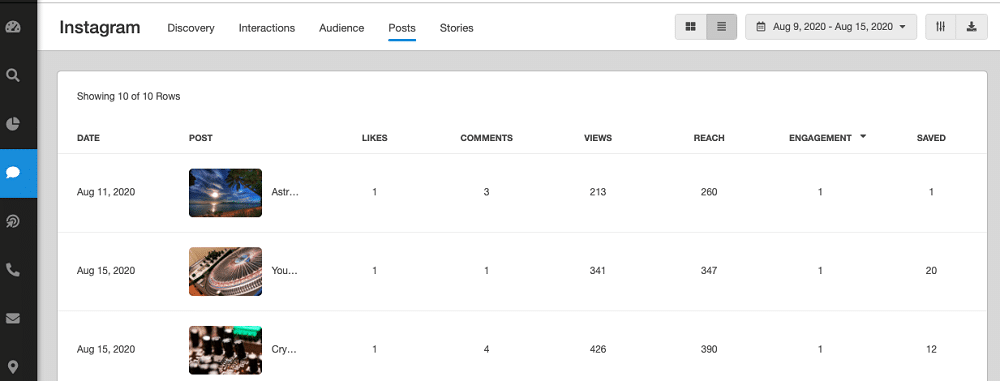Click the 260 reach value

pyautogui.click(x=709, y=192)
